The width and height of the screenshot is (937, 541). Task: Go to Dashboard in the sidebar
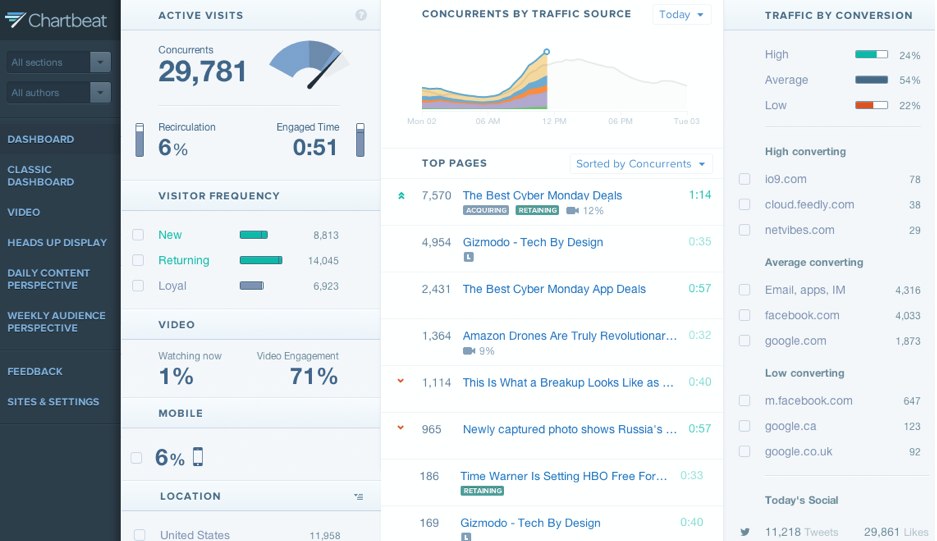pyautogui.click(x=41, y=139)
